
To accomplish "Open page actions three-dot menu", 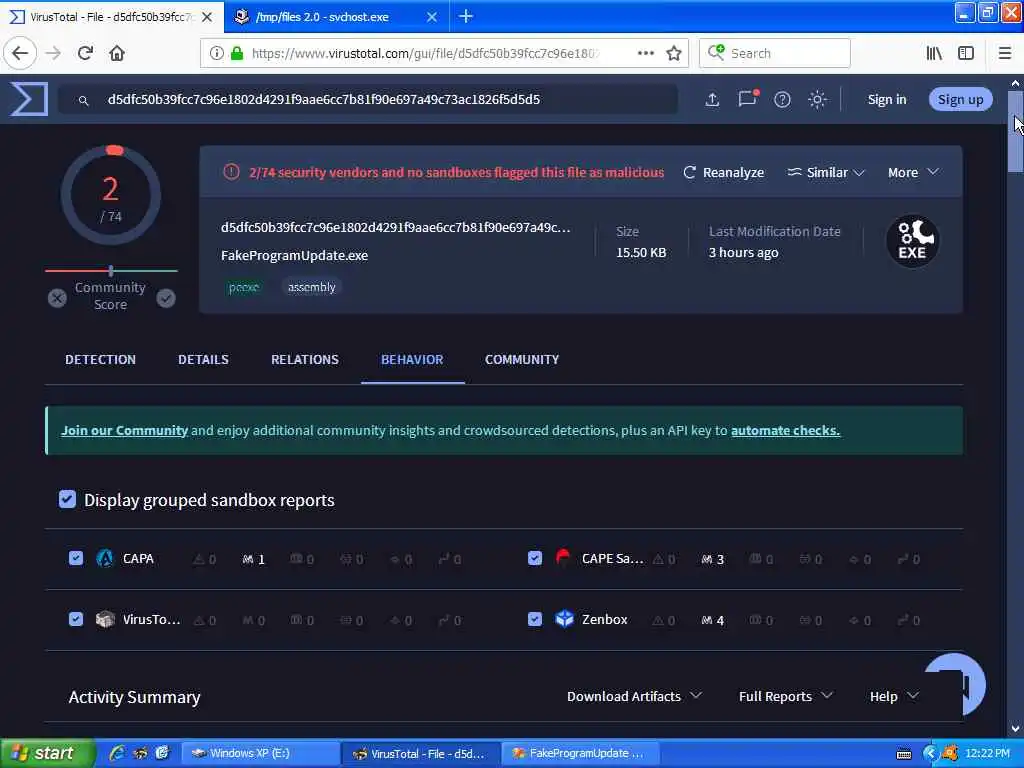I will tap(646, 53).
